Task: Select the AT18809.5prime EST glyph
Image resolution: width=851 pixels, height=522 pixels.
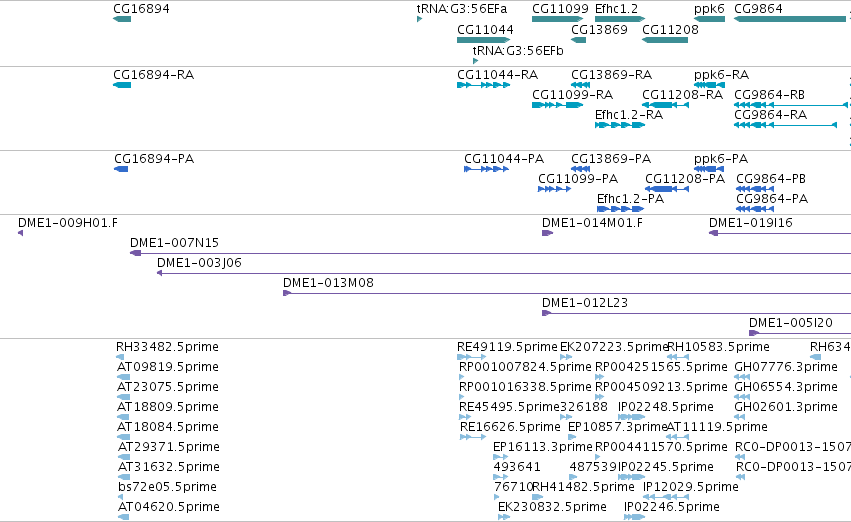Action: [x=124, y=417]
